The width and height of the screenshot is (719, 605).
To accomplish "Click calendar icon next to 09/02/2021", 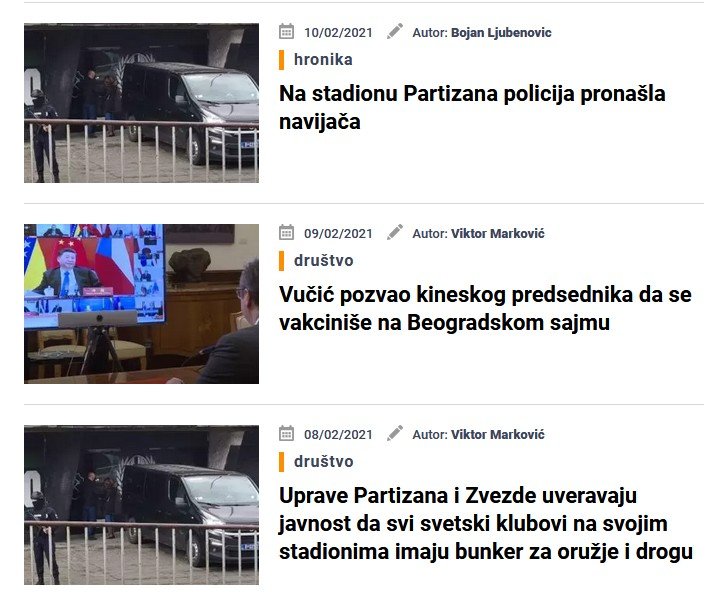I will tap(286, 232).
